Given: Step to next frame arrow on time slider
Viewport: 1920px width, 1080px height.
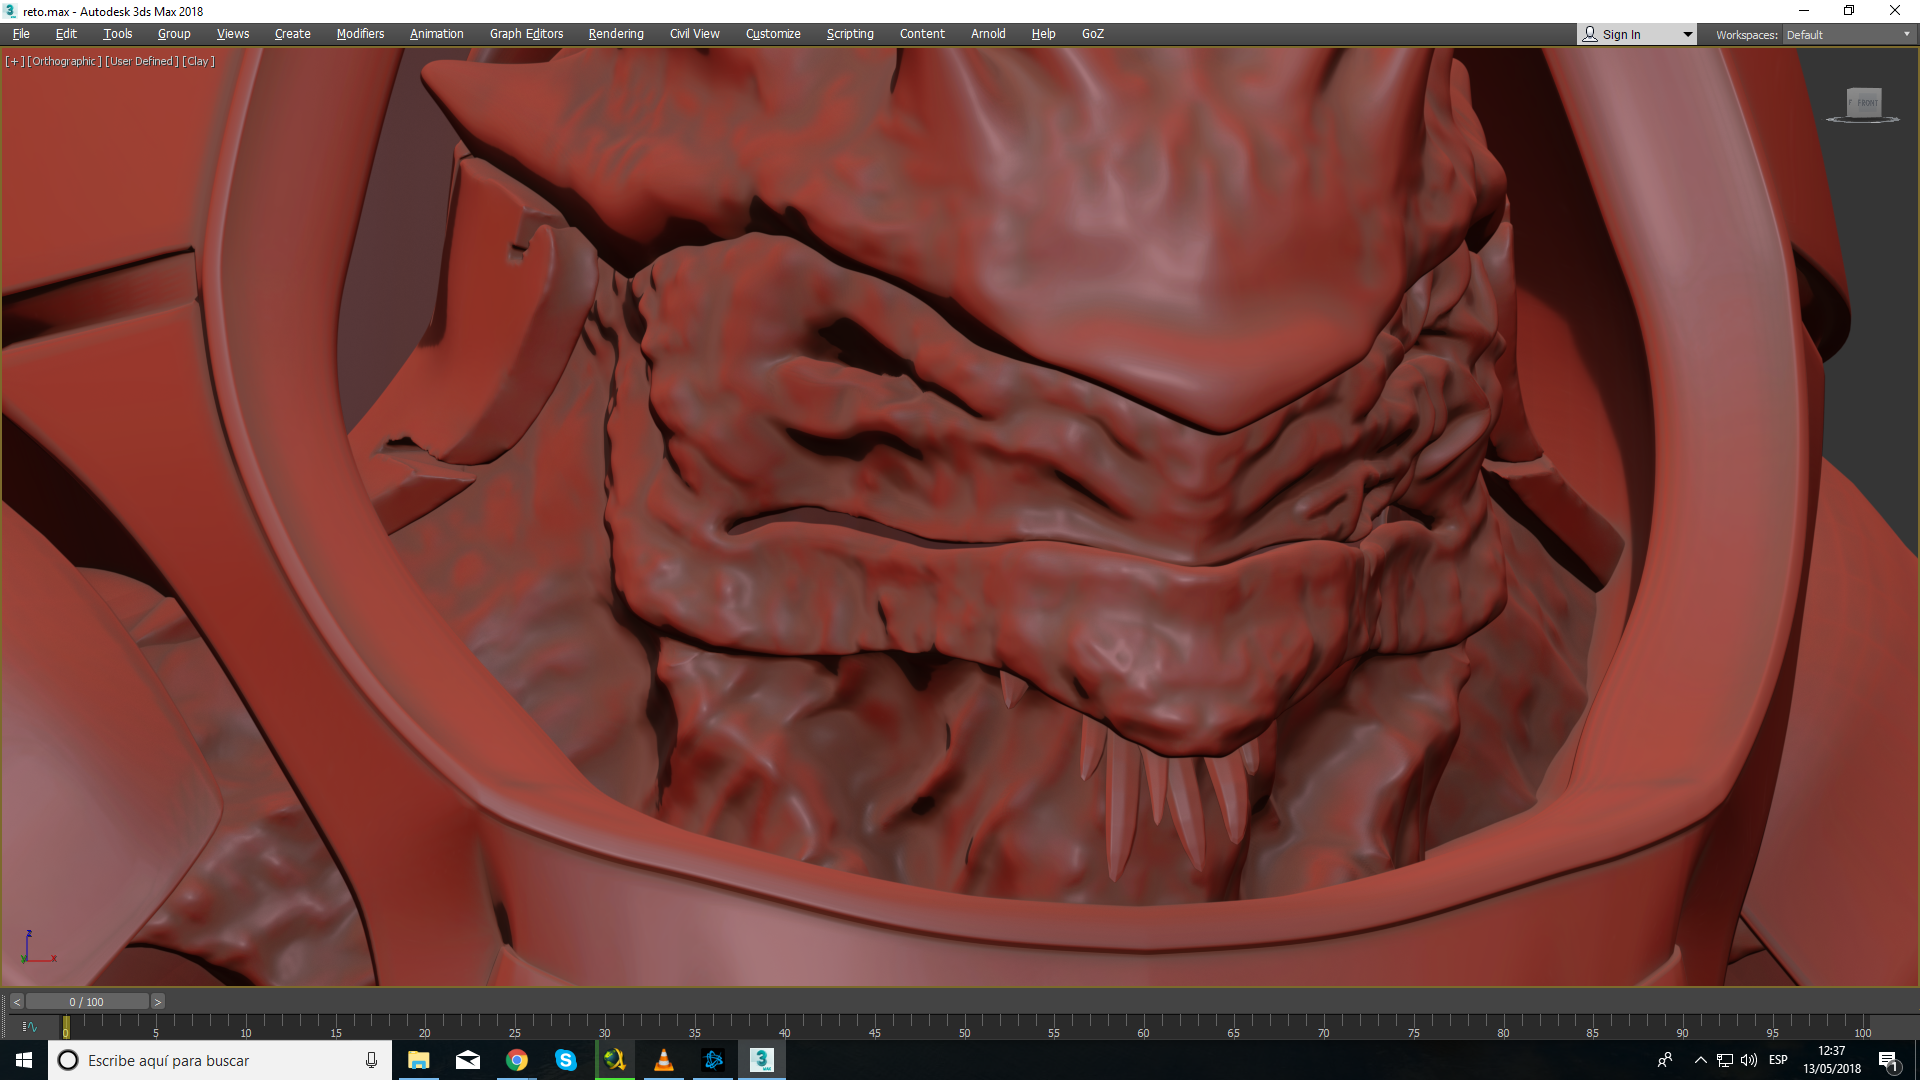Looking at the screenshot, I should [158, 1002].
